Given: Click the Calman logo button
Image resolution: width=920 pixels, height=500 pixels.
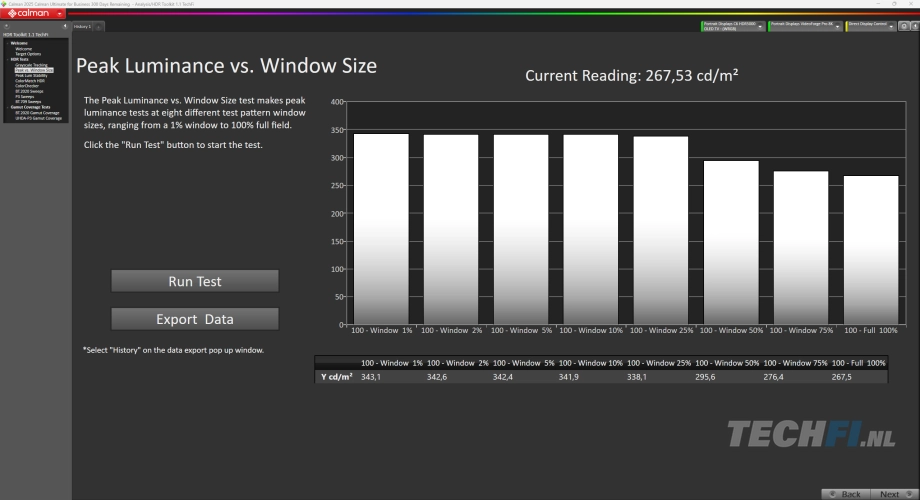Looking at the screenshot, I should point(26,13).
